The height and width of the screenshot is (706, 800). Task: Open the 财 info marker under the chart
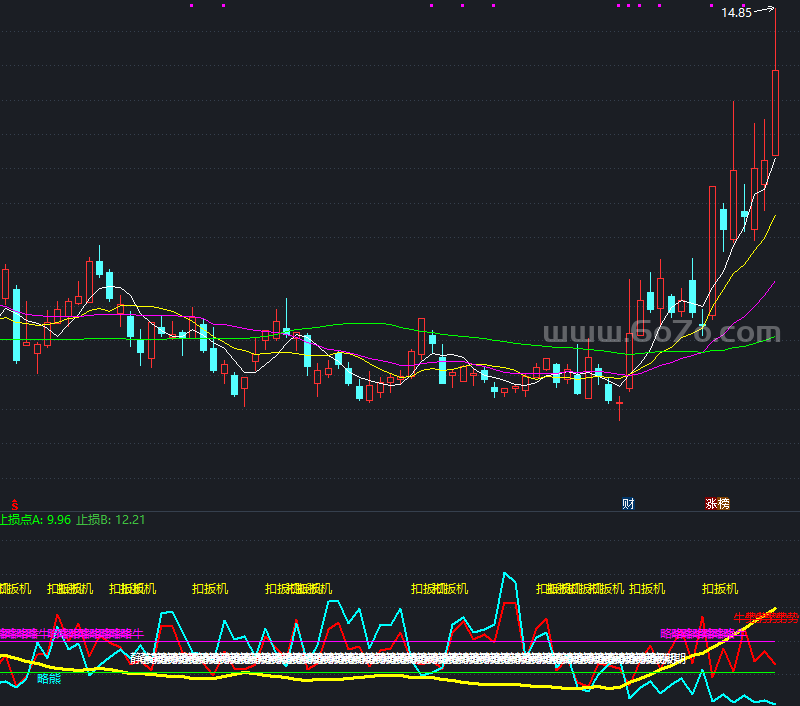(x=628, y=504)
